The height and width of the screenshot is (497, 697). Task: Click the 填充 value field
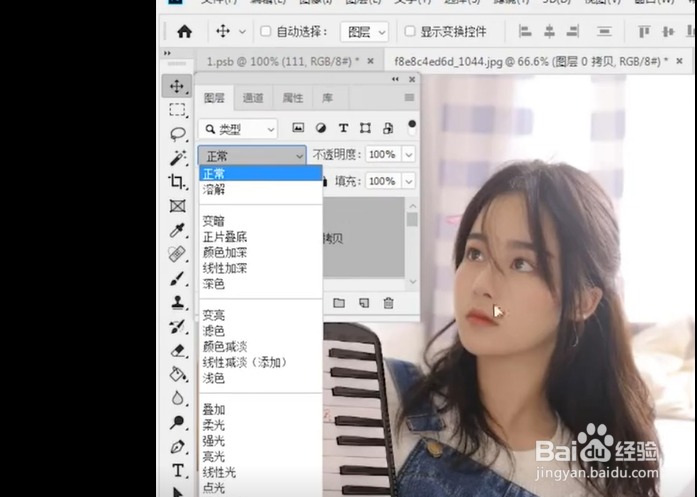pyautogui.click(x=383, y=181)
